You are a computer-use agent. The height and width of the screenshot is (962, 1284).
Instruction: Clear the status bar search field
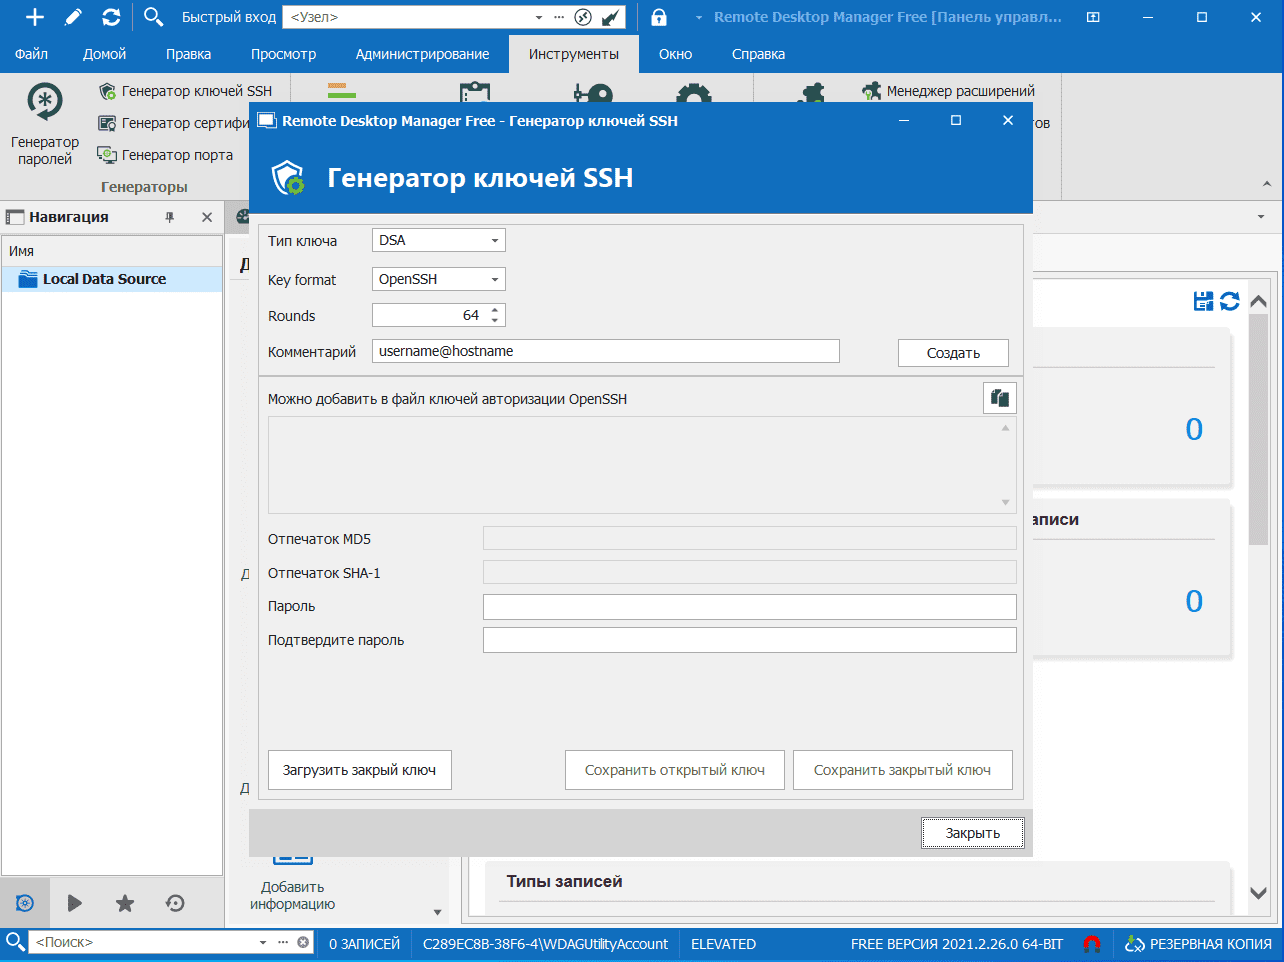tap(303, 942)
